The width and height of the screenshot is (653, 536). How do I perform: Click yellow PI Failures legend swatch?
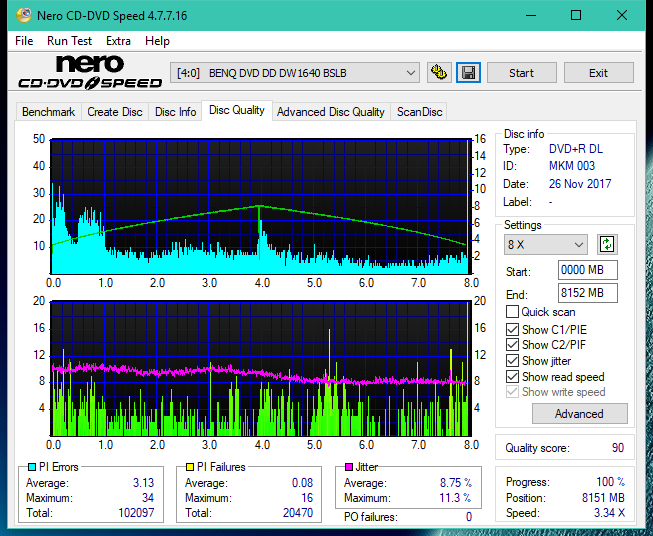click(x=190, y=467)
